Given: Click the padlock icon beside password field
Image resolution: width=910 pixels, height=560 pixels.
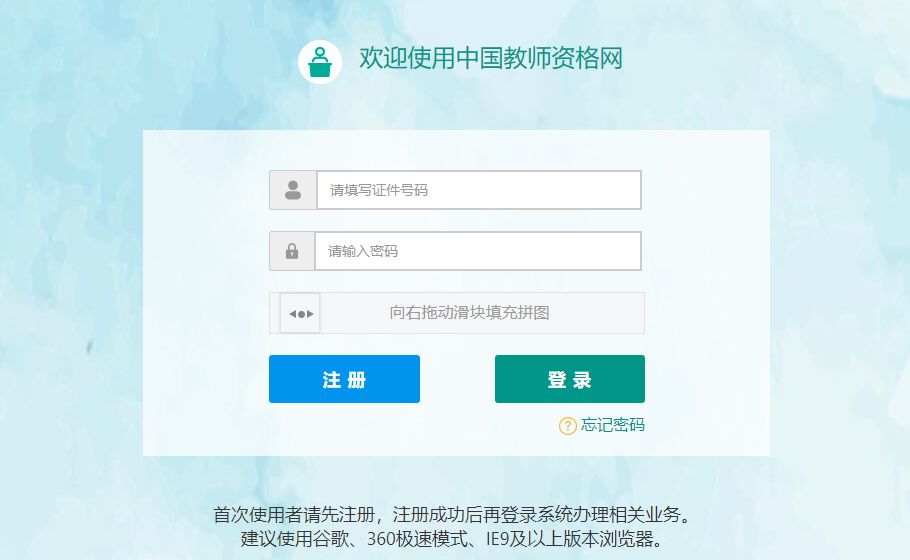Looking at the screenshot, I should [x=292, y=251].
